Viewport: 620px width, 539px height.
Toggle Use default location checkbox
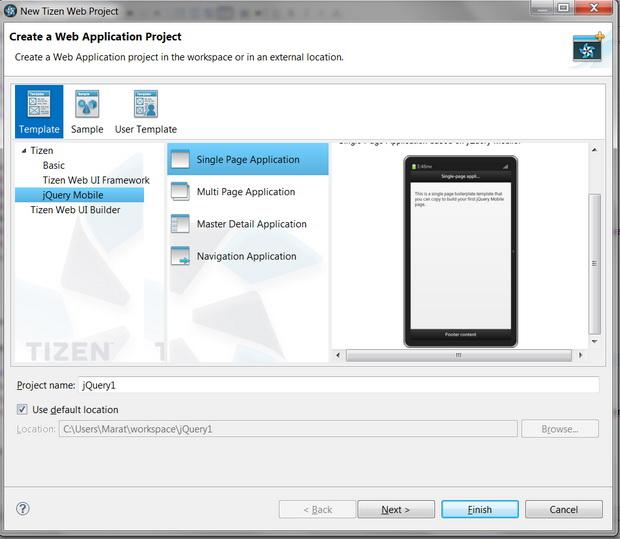22,409
